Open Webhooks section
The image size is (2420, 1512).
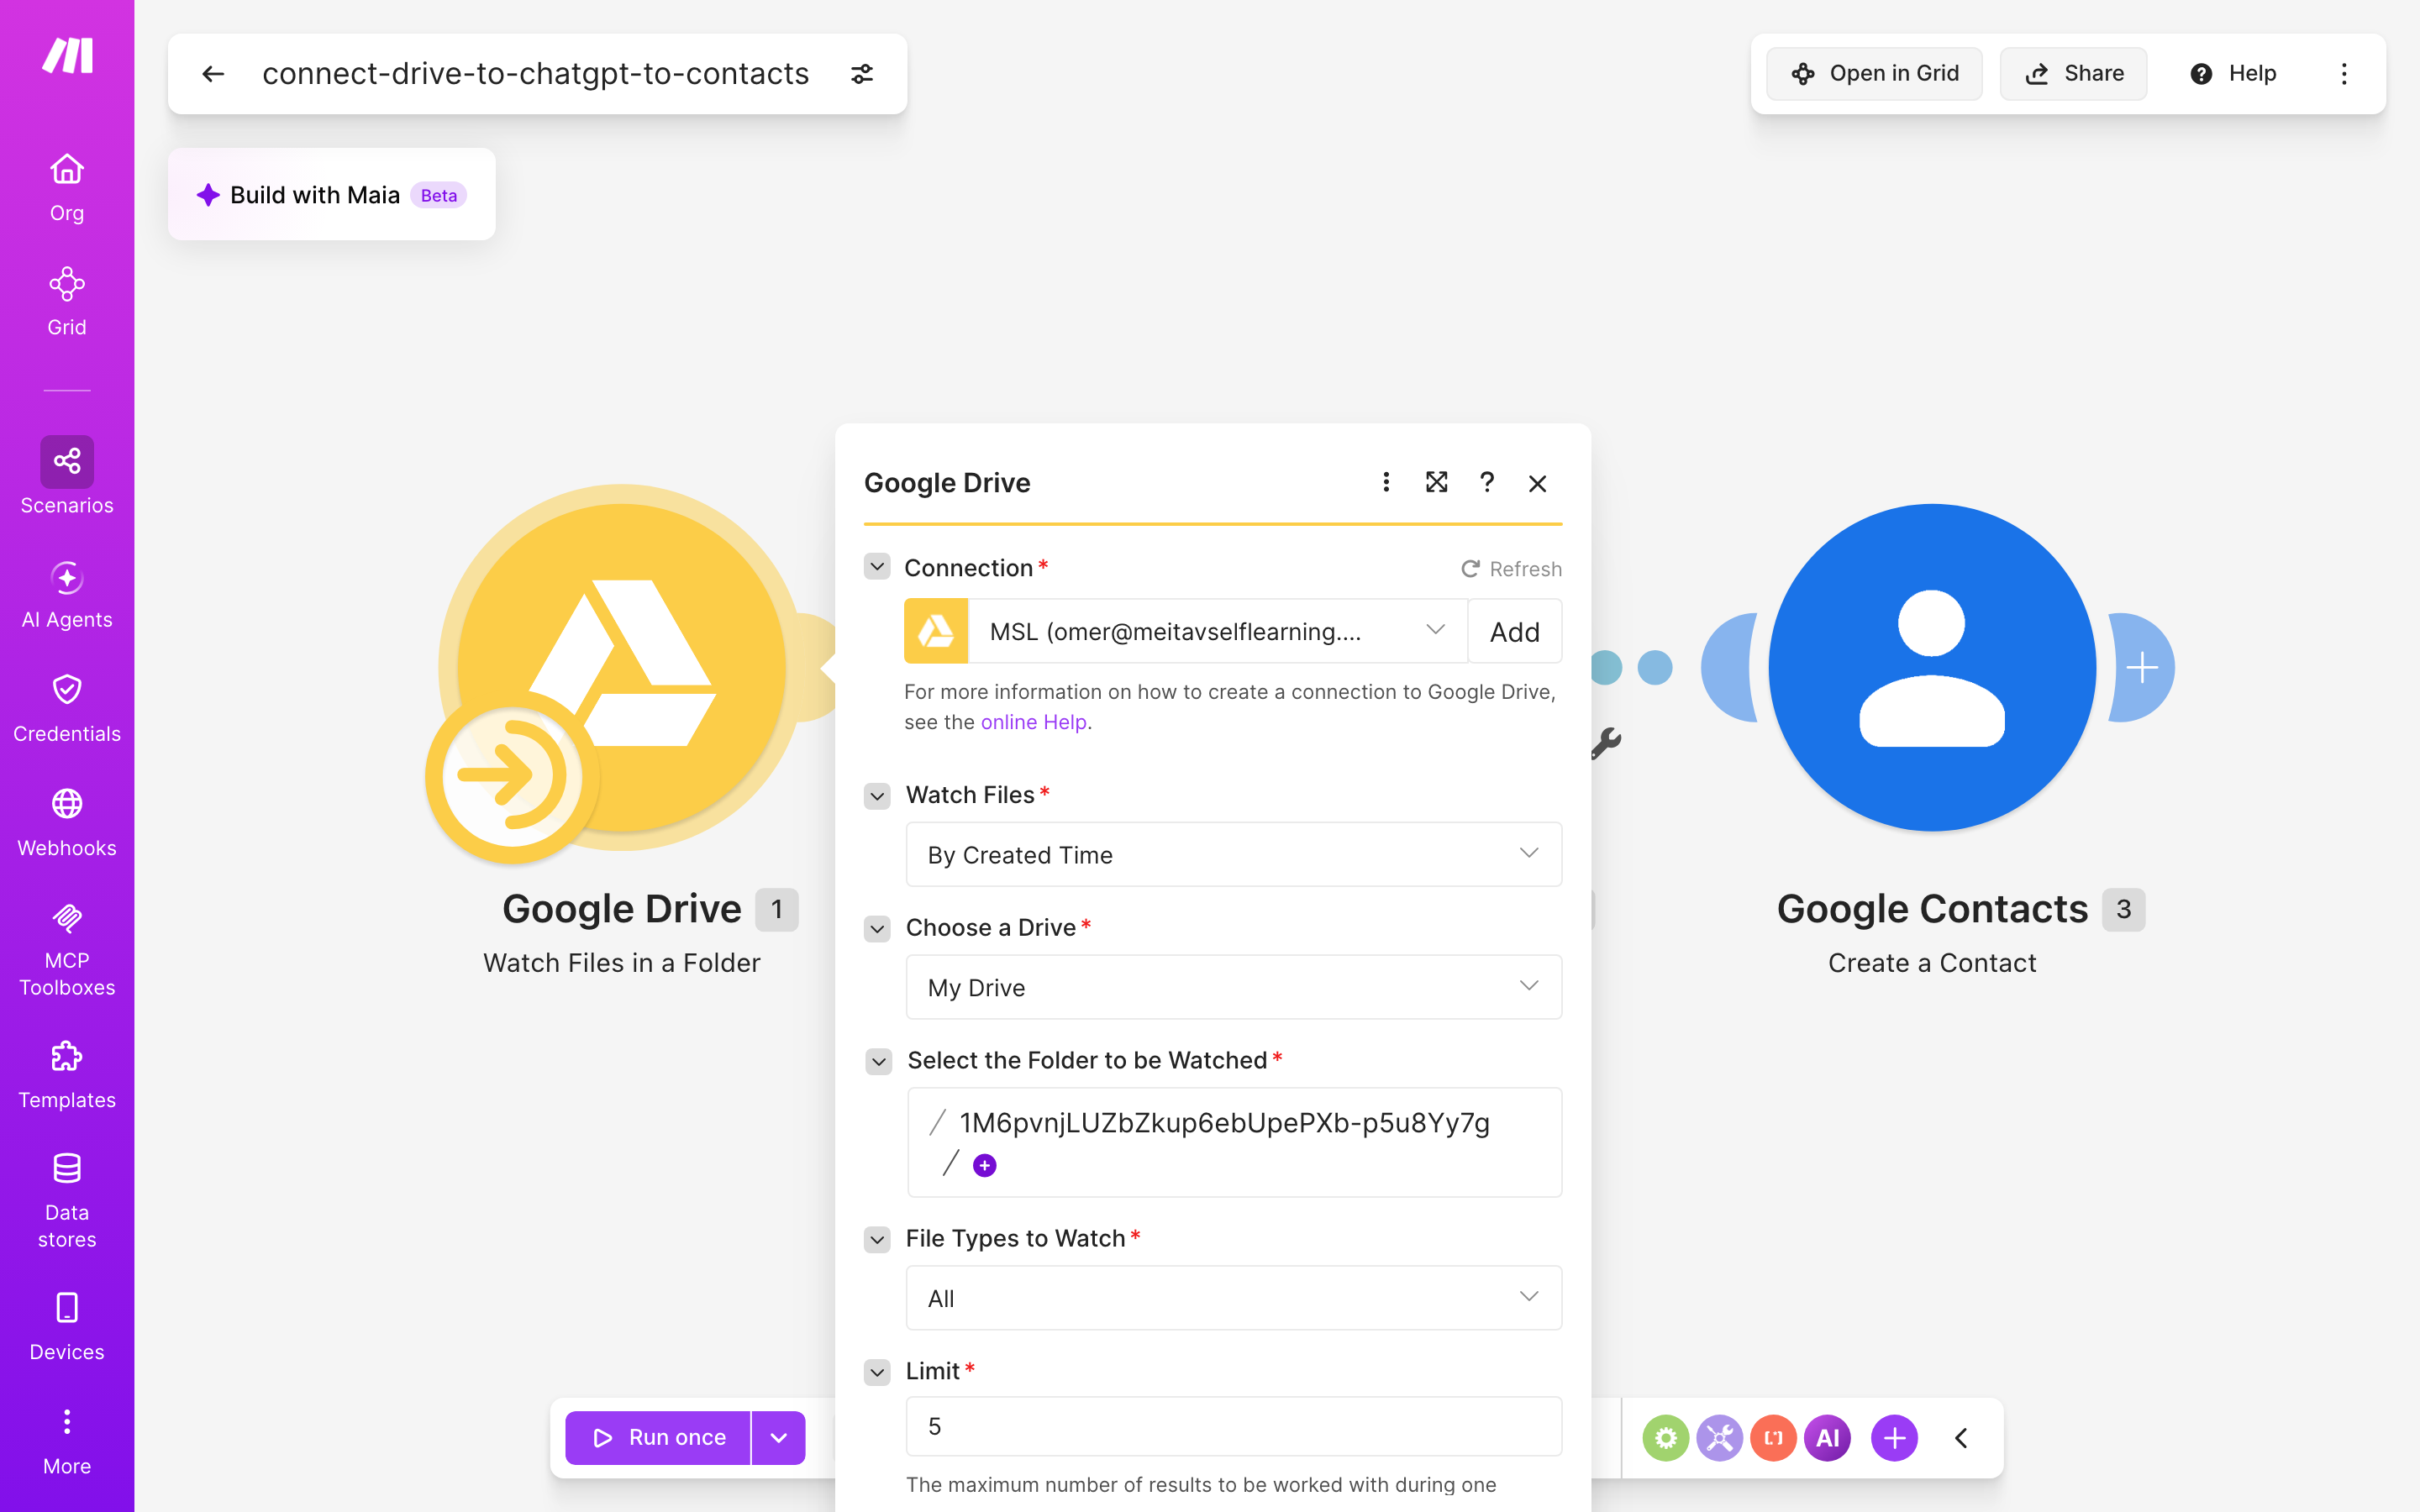tap(67, 822)
